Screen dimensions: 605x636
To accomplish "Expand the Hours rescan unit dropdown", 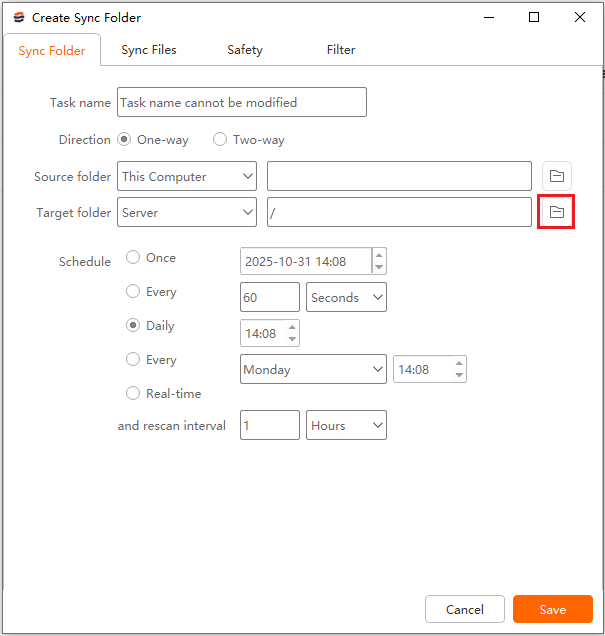I will tap(346, 426).
